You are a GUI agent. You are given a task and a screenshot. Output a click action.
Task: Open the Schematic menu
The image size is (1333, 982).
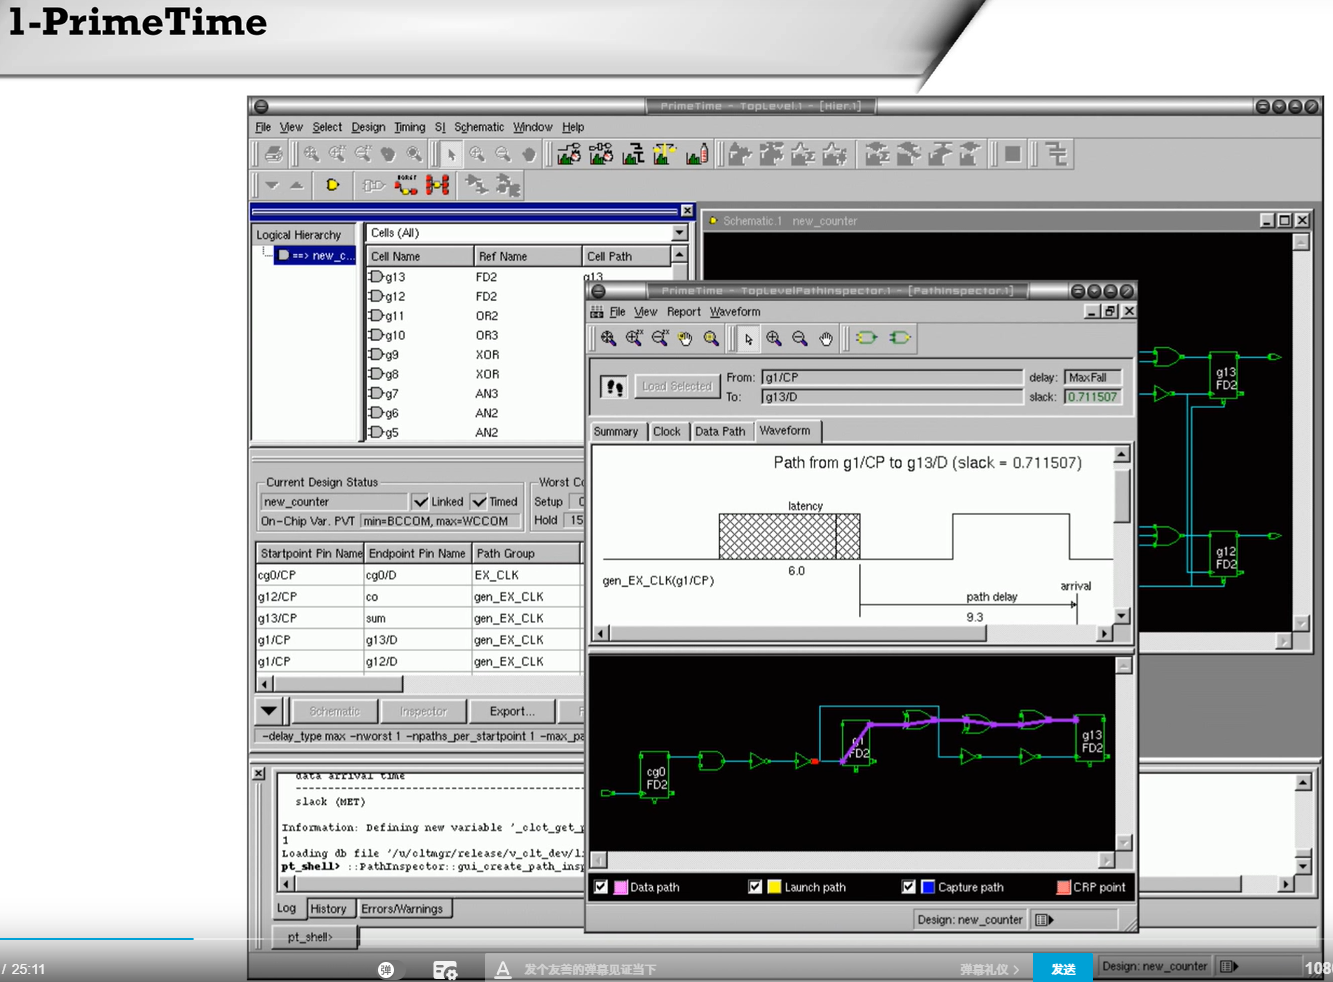click(x=479, y=127)
